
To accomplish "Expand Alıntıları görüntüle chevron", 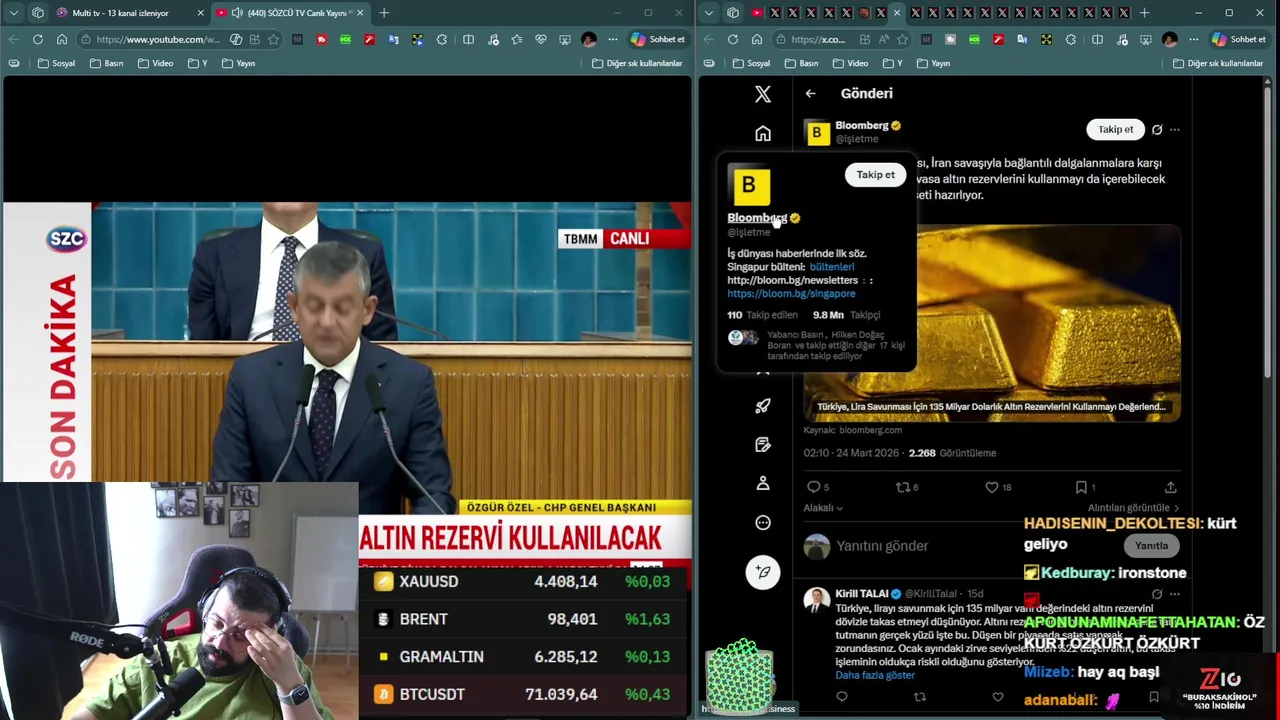I will click(1176, 508).
